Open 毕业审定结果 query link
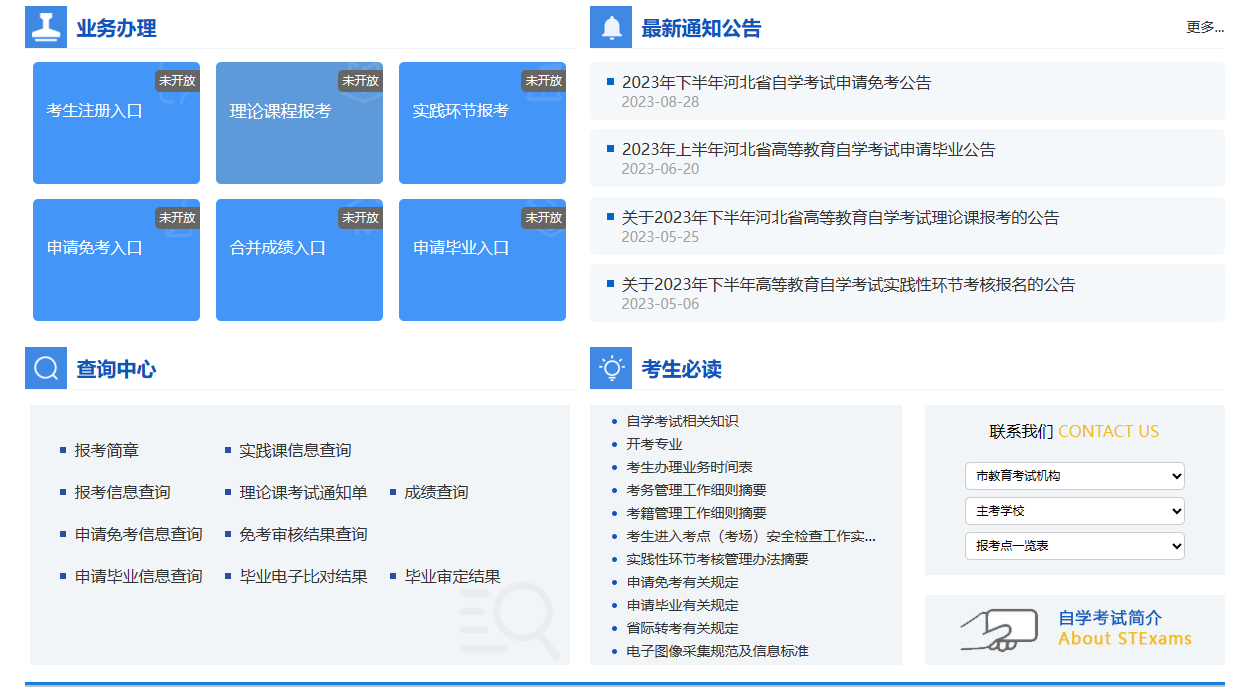The image size is (1236, 695). click(452, 576)
